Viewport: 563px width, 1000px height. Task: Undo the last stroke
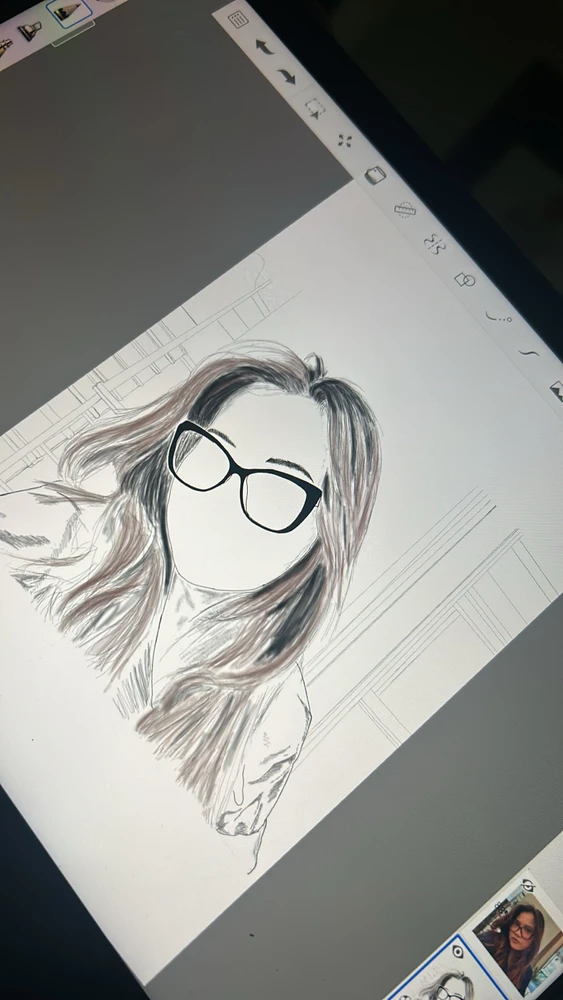[x=264, y=47]
